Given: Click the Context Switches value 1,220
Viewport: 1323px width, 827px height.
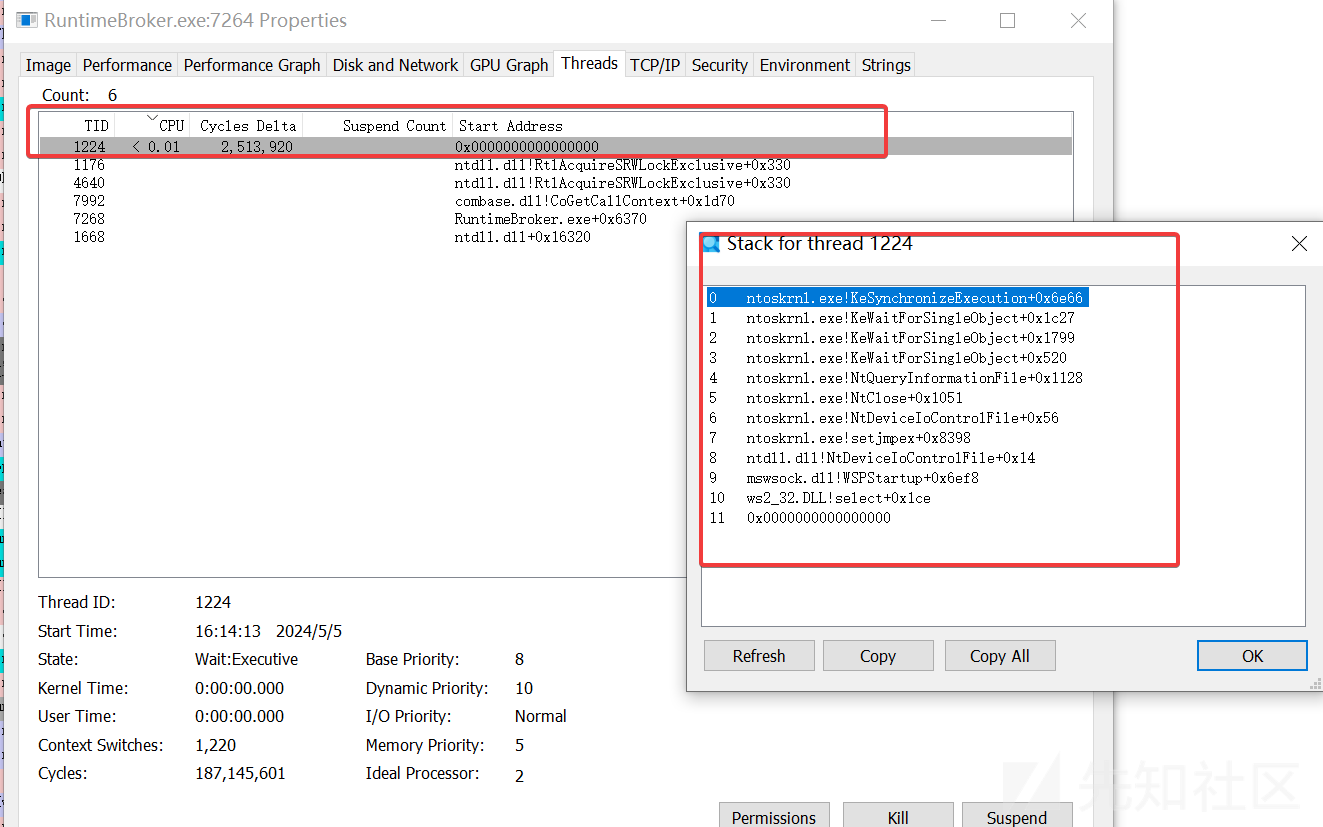Looking at the screenshot, I should tap(215, 745).
